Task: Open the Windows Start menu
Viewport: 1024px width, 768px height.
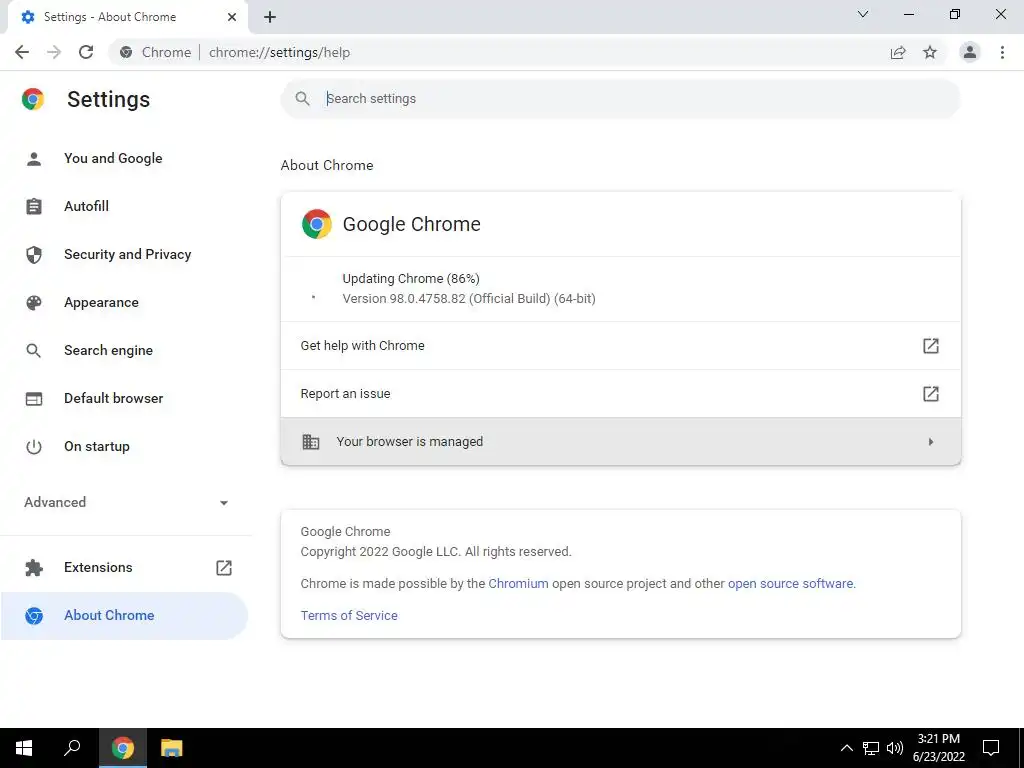Action: (24, 748)
